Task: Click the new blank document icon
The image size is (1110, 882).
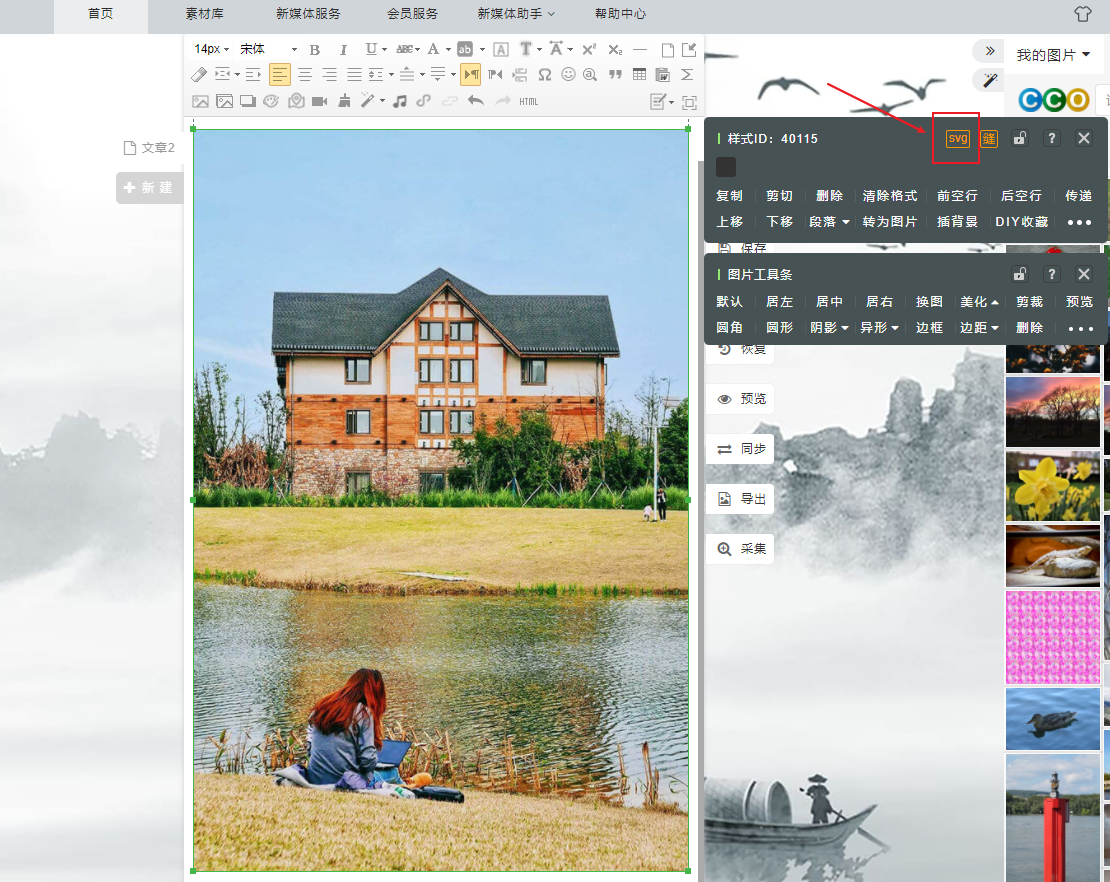Action: point(667,50)
